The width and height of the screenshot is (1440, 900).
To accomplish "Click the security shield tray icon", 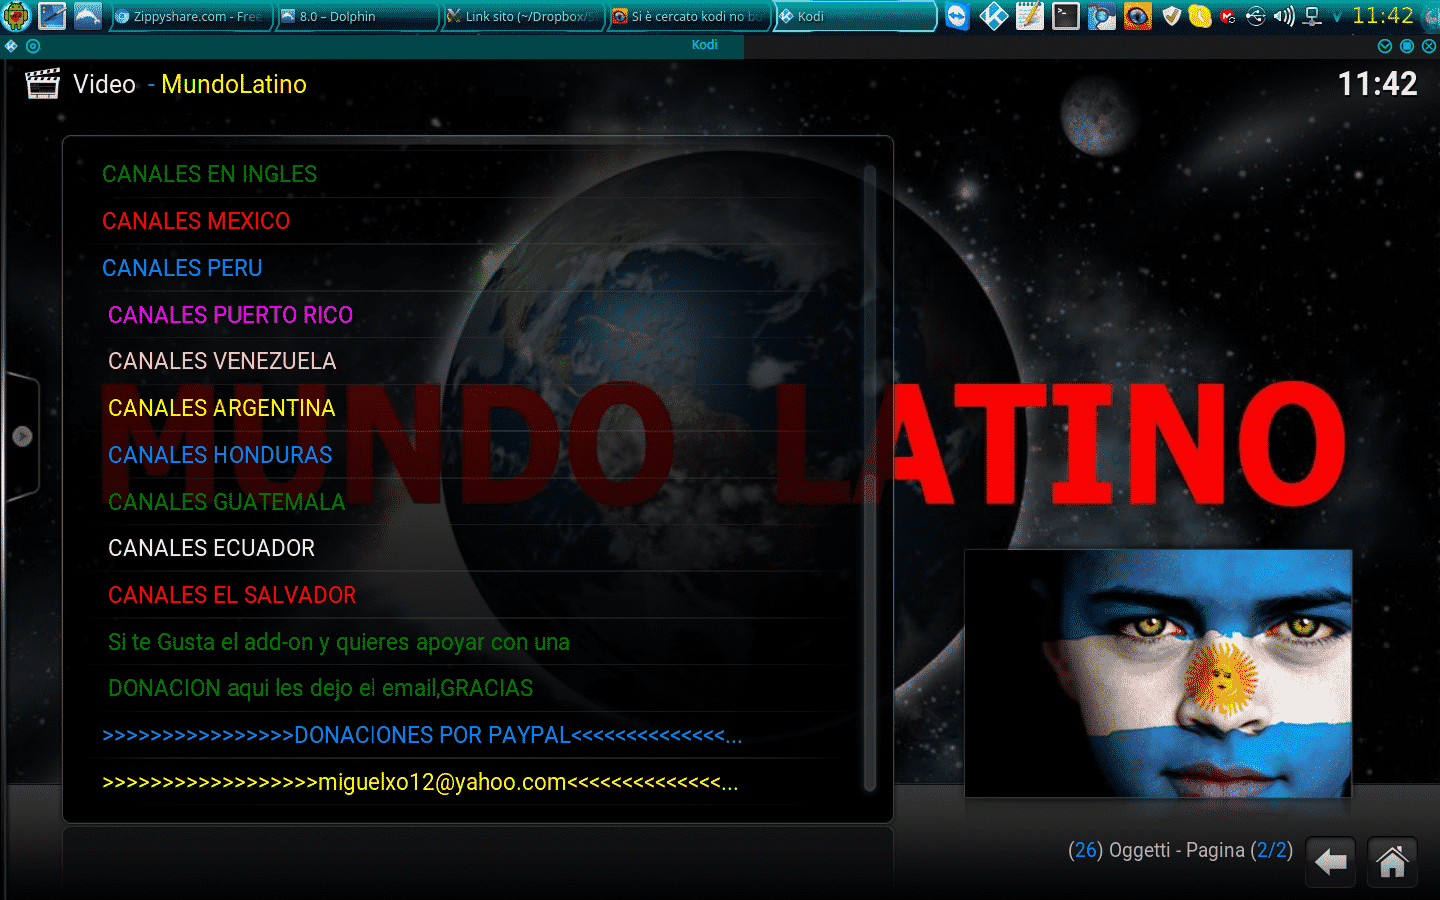I will pos(1172,16).
